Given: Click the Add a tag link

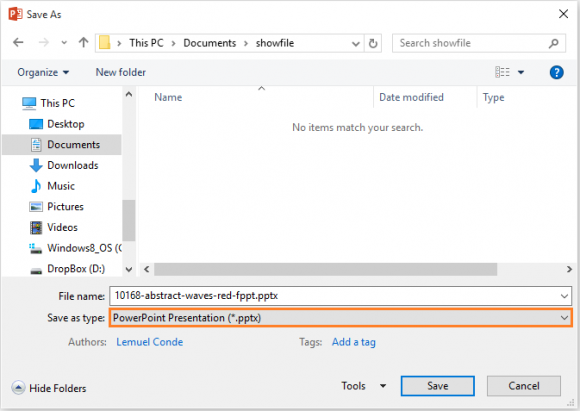Looking at the screenshot, I should tap(353, 342).
